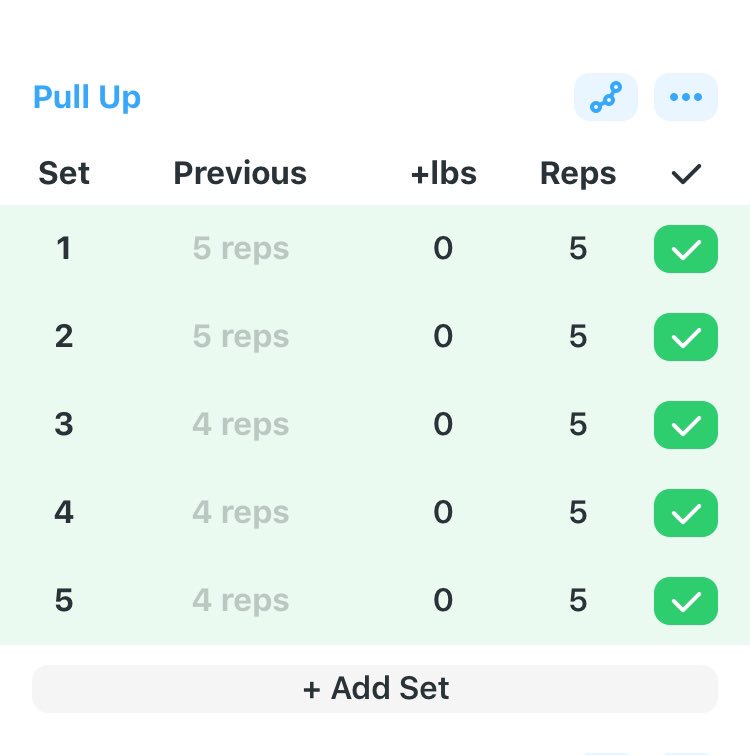Screen dimensions: 750x755
Task: Edit reps field for set 5
Action: tap(578, 601)
